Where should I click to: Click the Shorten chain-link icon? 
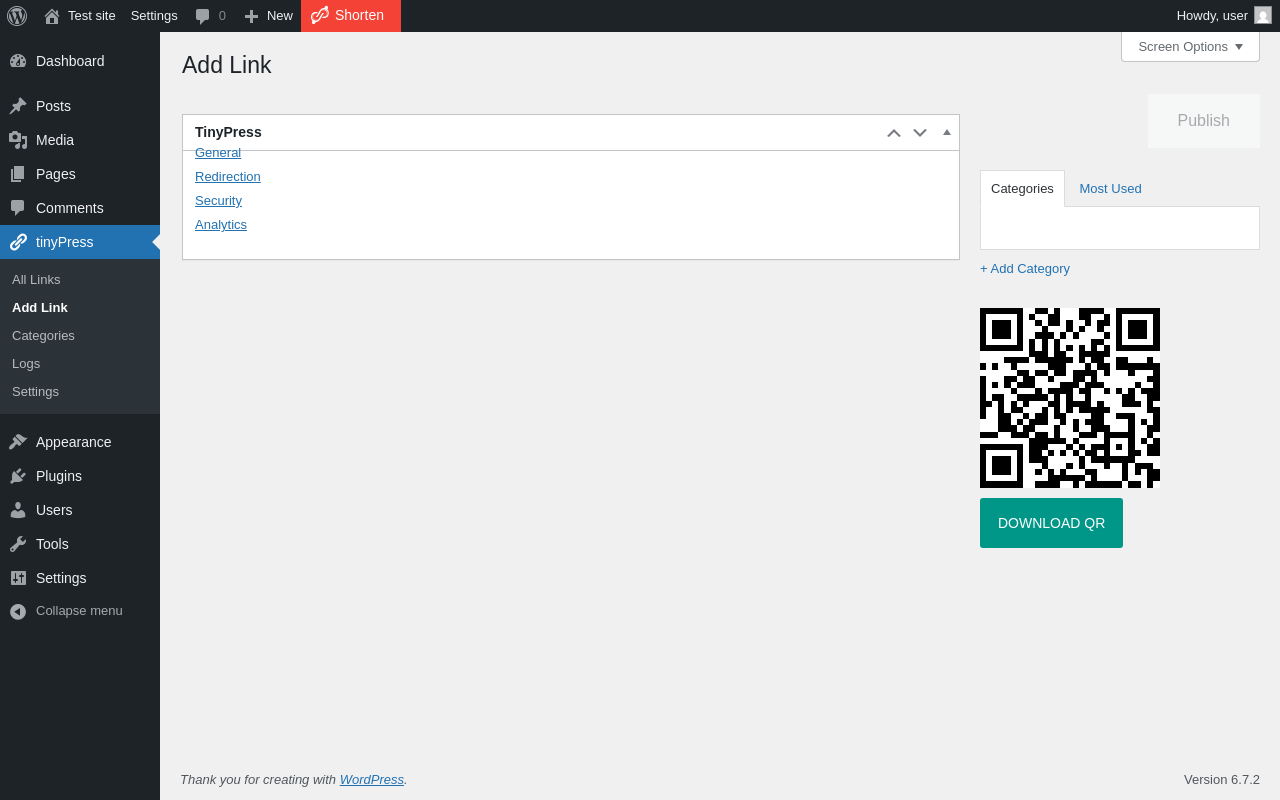[x=320, y=15]
